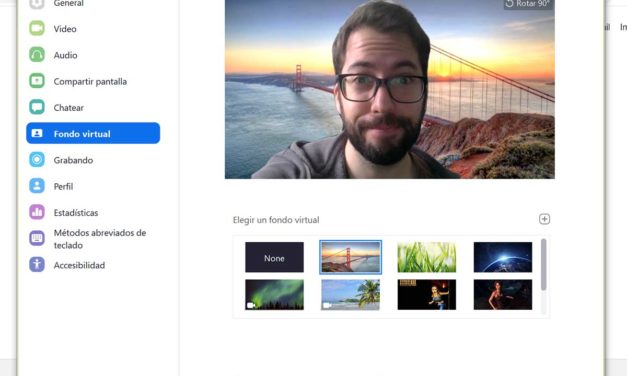The image size is (627, 376).
Task: Select the Fondo virtual tab
Action: click(93, 133)
